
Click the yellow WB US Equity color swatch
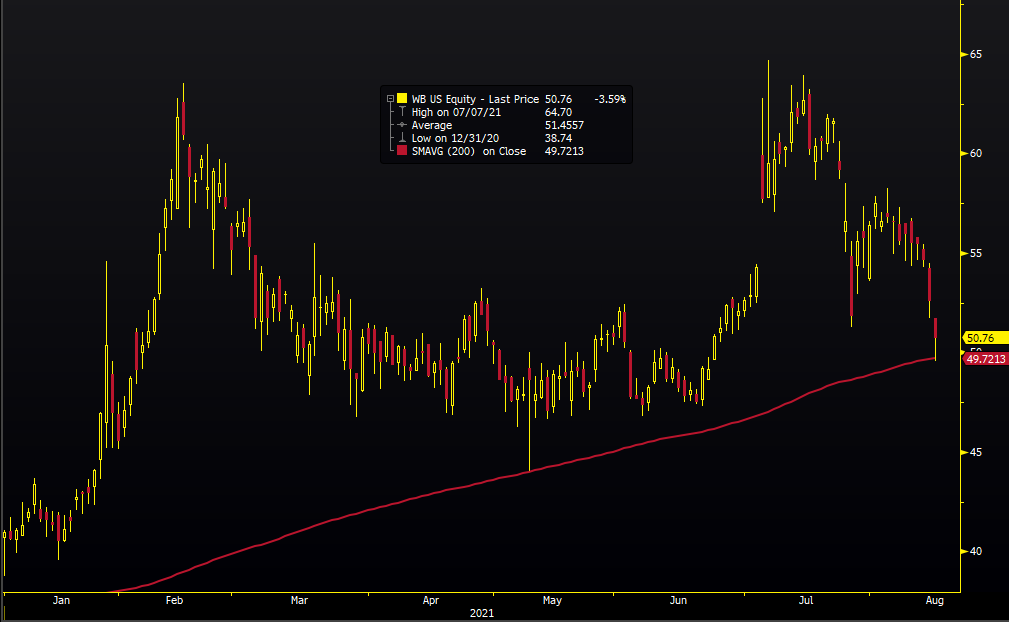(x=402, y=98)
